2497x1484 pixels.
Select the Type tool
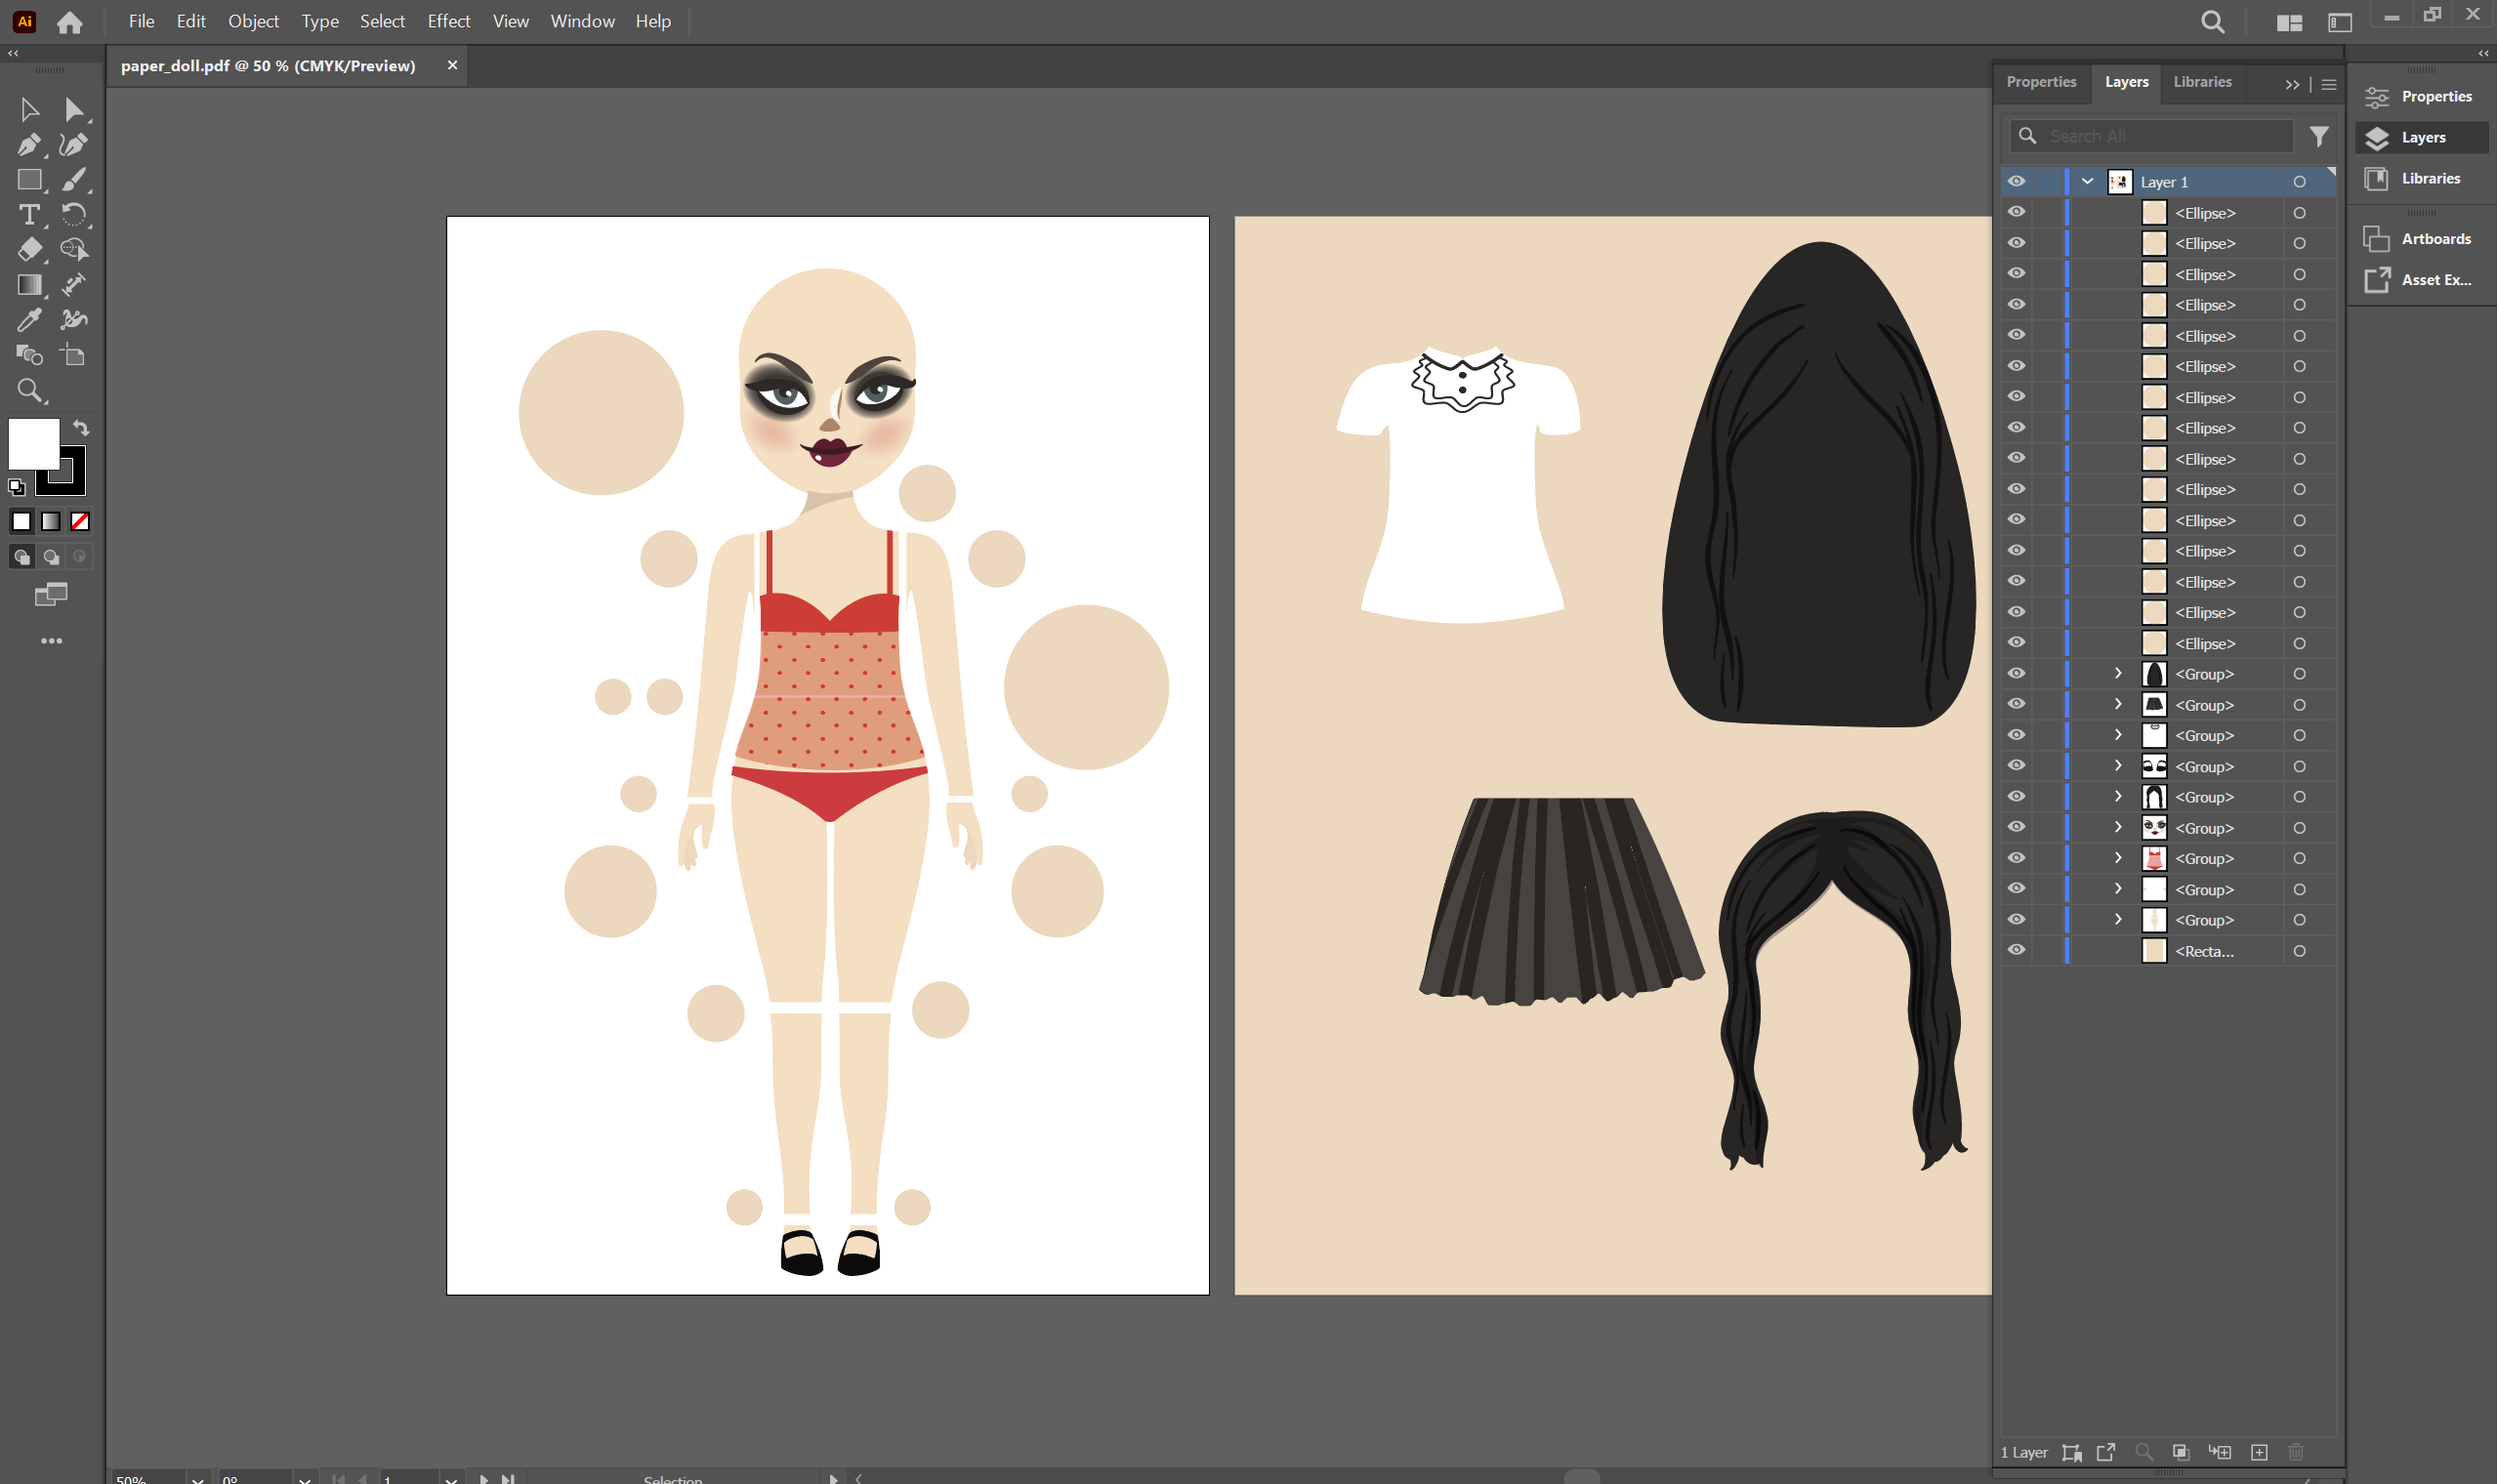tap(29, 215)
